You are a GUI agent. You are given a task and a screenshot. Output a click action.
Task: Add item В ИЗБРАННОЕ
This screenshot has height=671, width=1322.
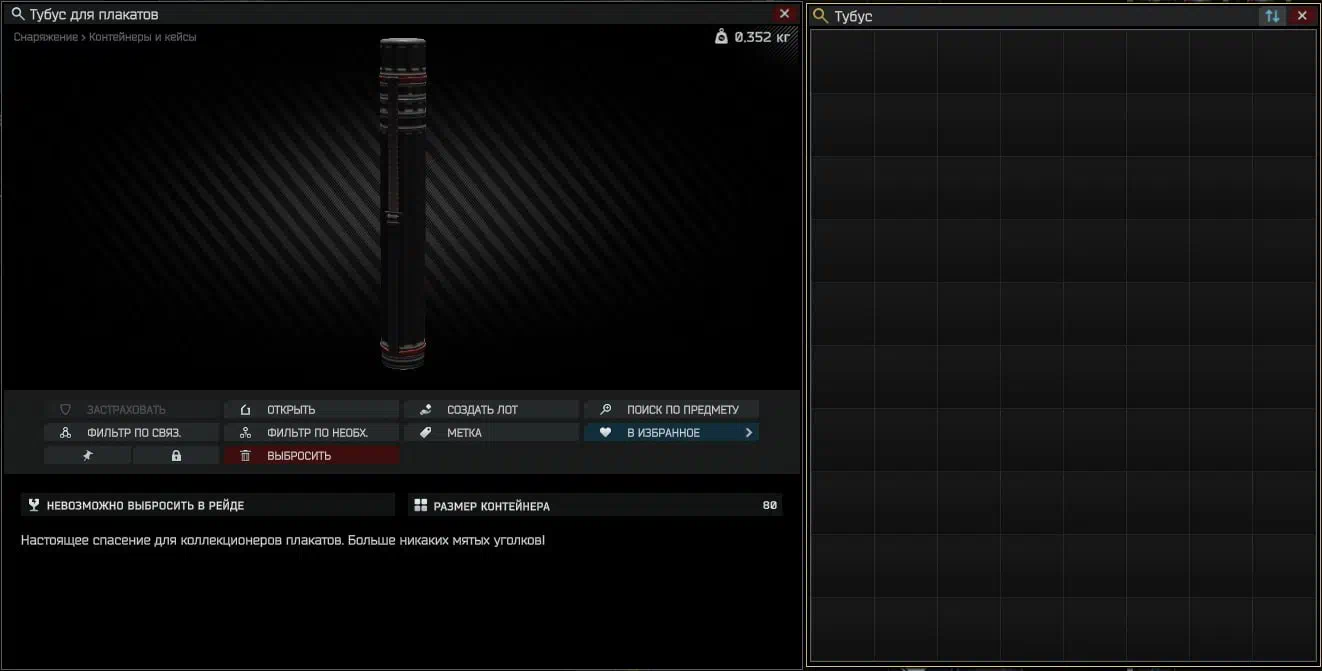(671, 432)
